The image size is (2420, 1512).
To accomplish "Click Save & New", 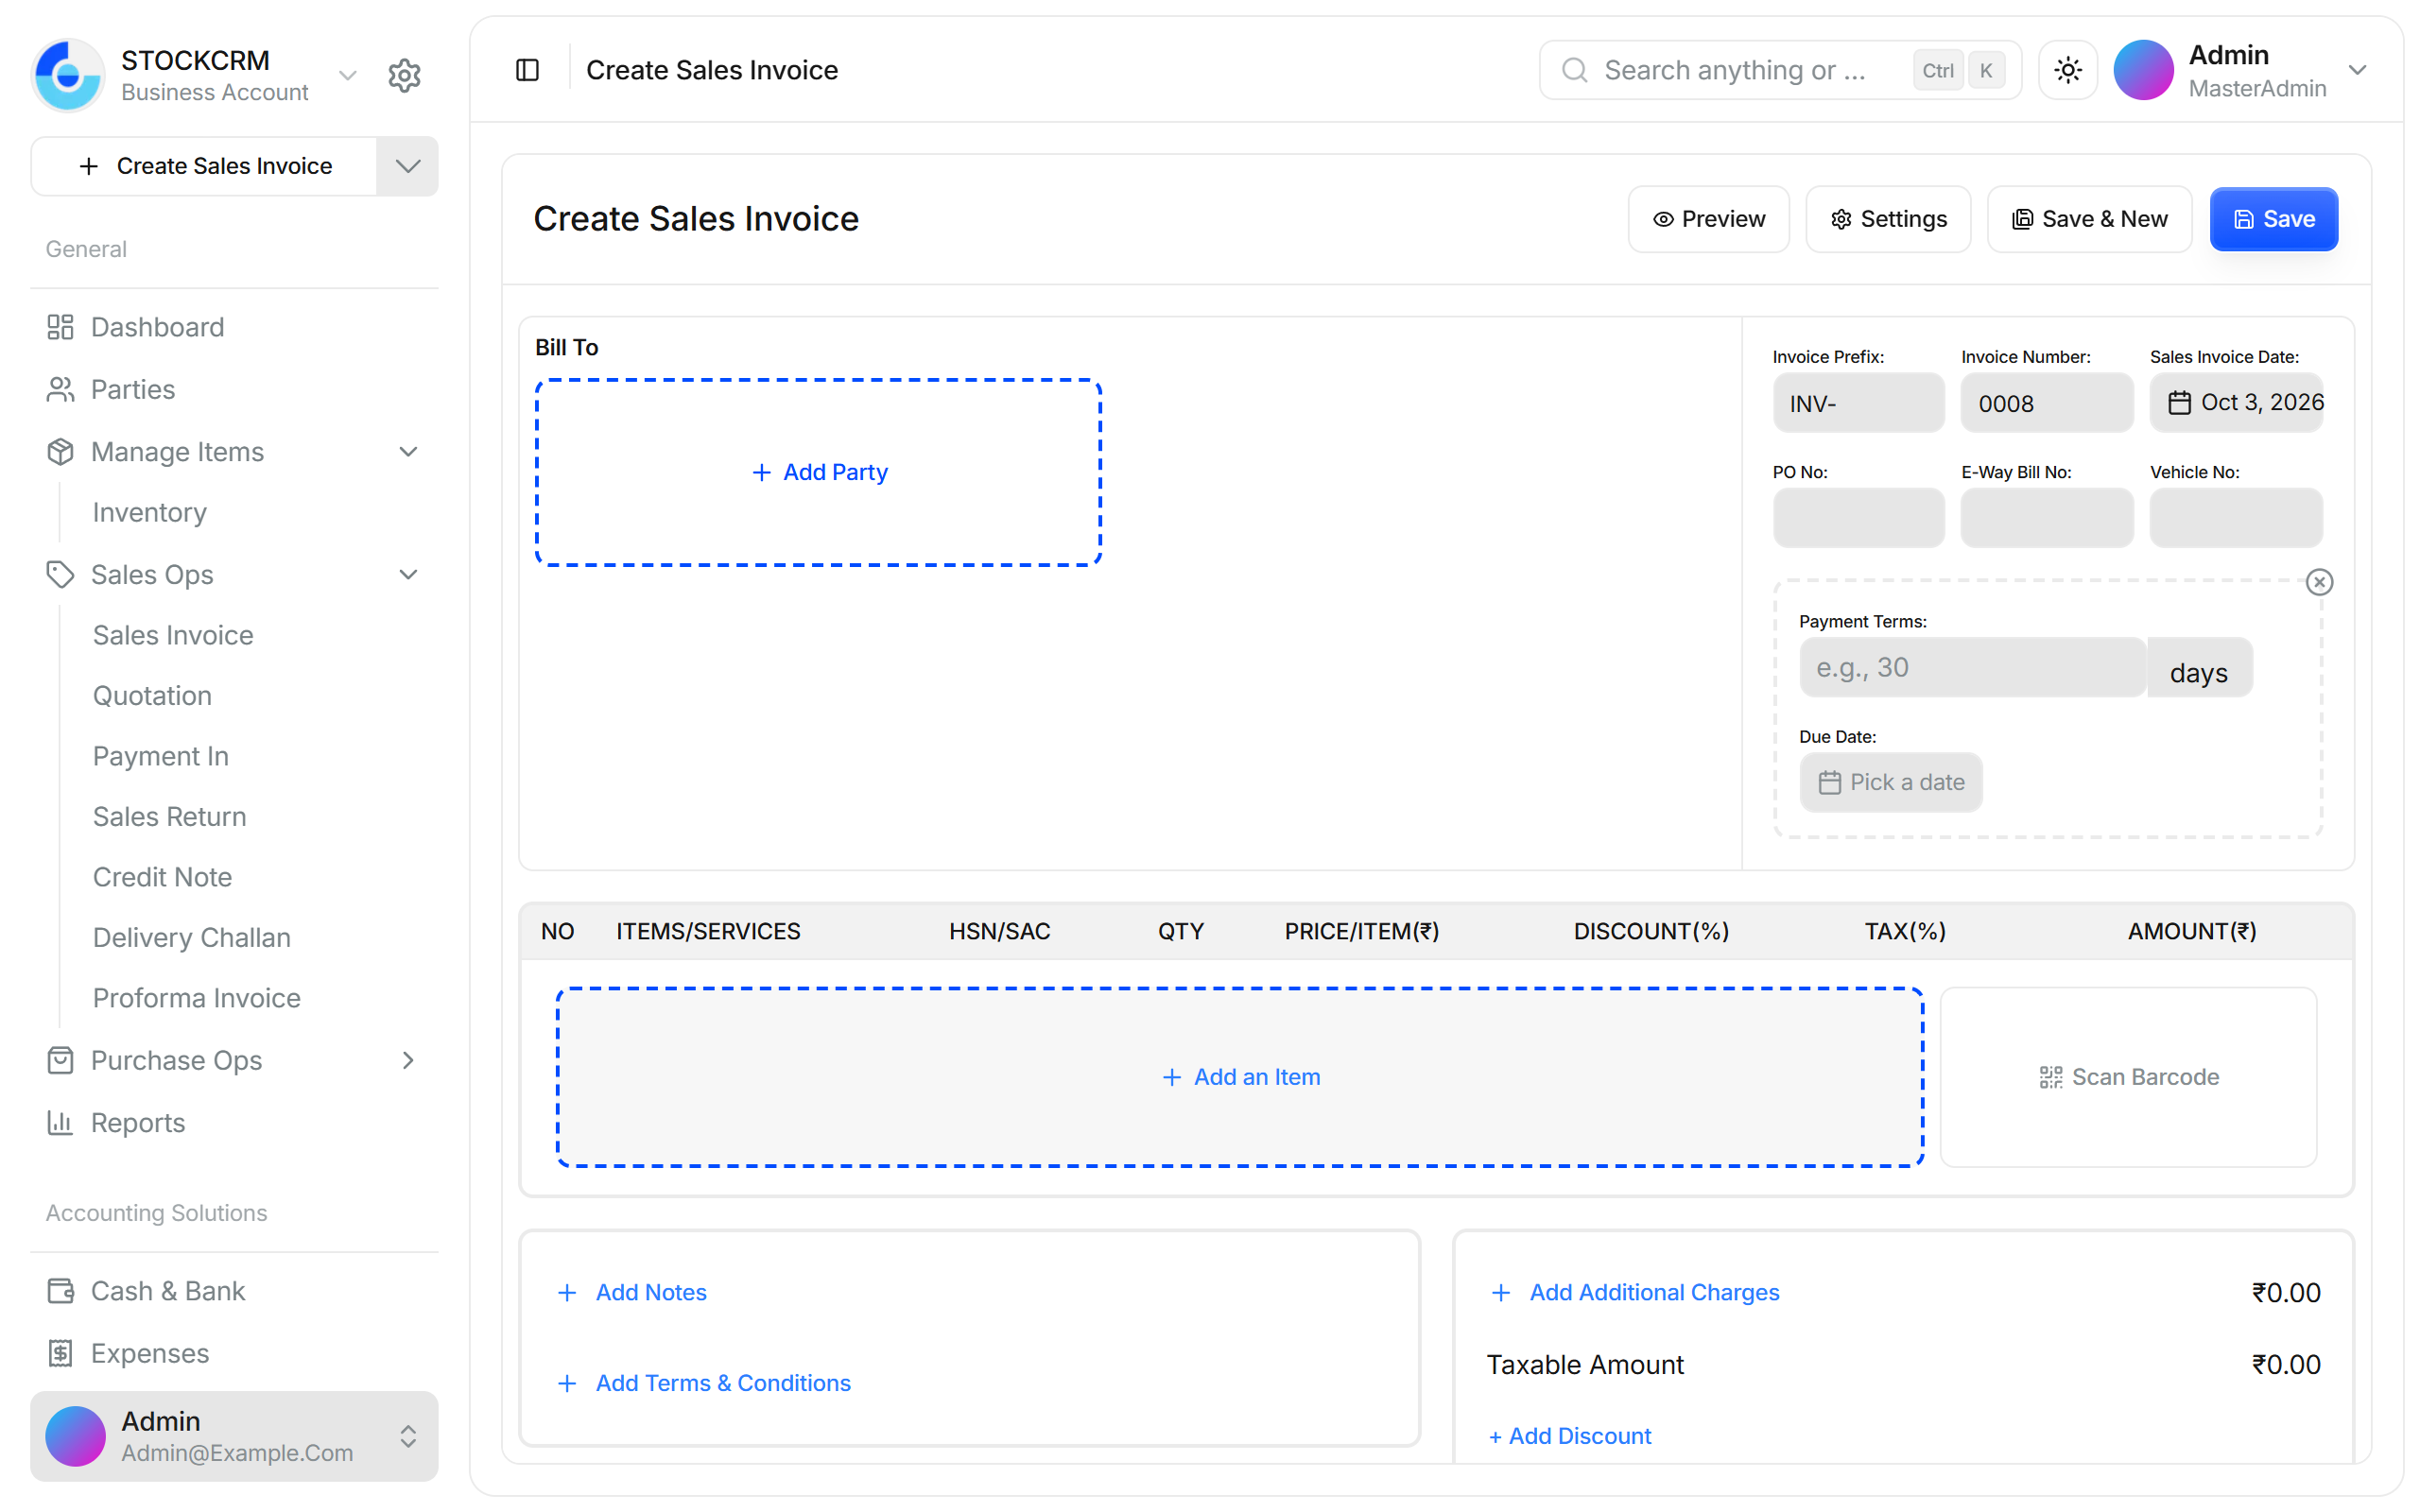I will [2089, 219].
